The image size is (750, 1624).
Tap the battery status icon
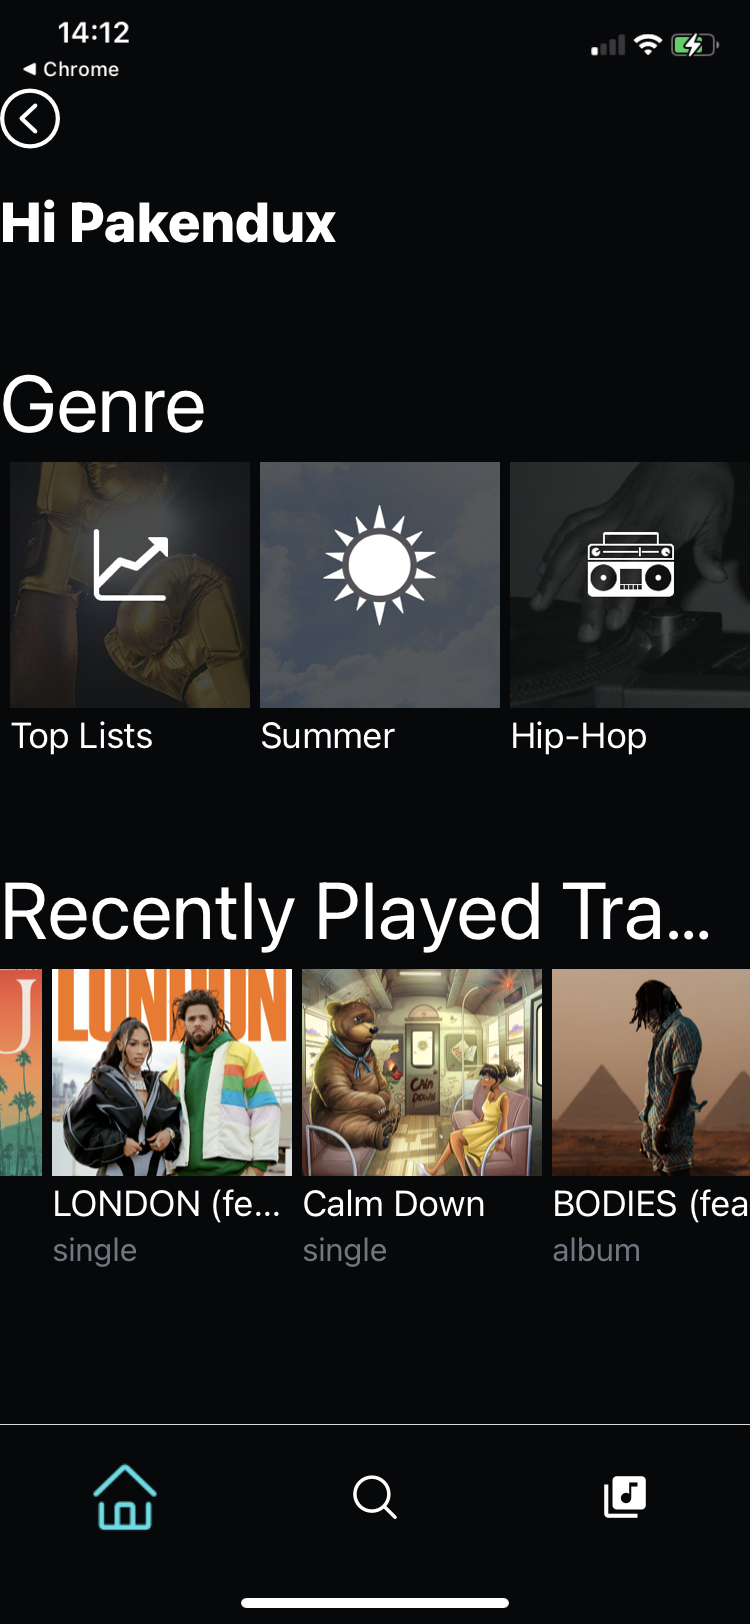(695, 45)
